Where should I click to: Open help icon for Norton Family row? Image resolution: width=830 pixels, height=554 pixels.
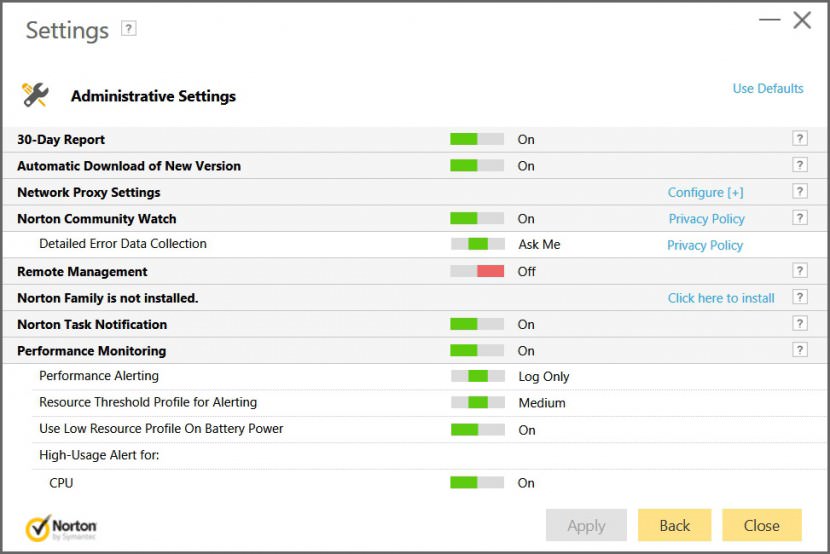click(x=799, y=297)
